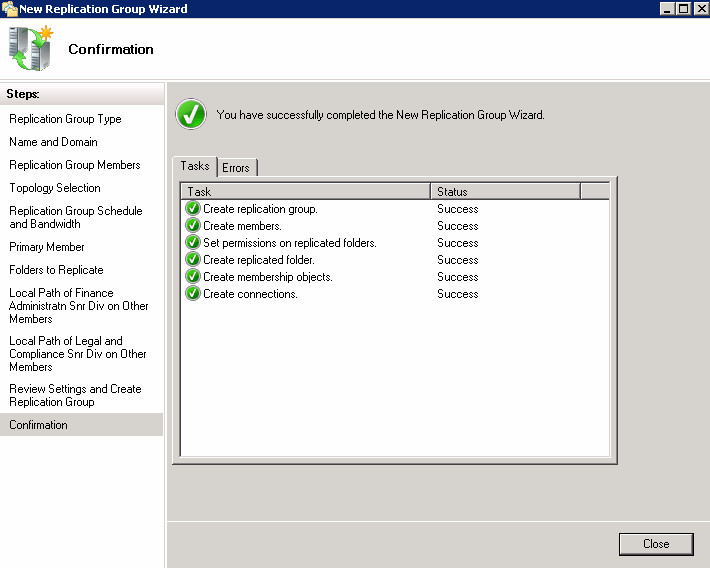This screenshot has width=710, height=568.
Task: Select 'Set permissions on replicated folders.' row
Action: pyautogui.click(x=395, y=243)
